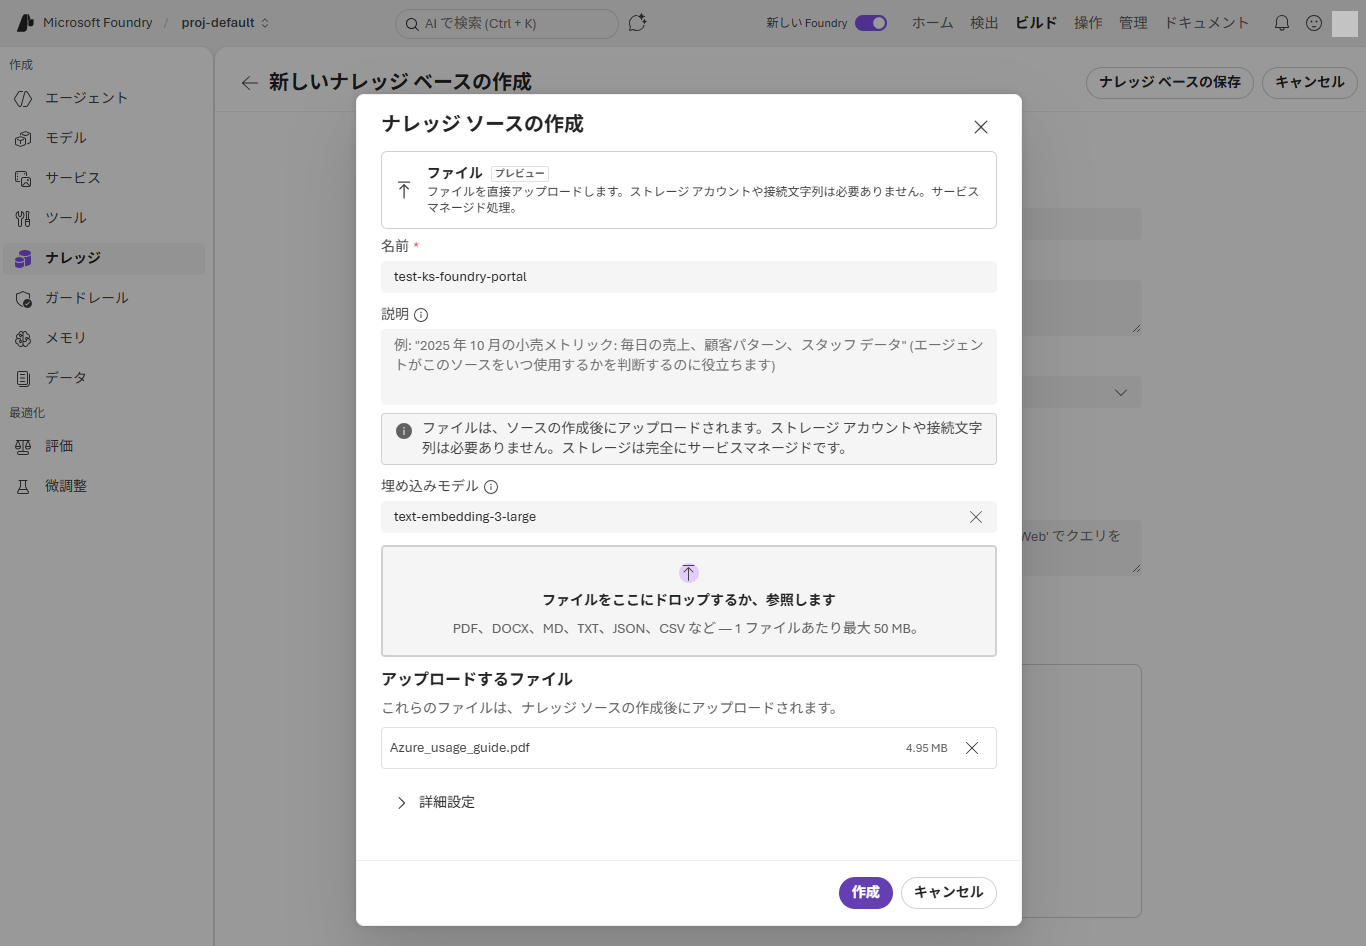This screenshot has width=1366, height=946.
Task: Click the エージェント label in sidebar
Action: pyautogui.click(x=87, y=98)
